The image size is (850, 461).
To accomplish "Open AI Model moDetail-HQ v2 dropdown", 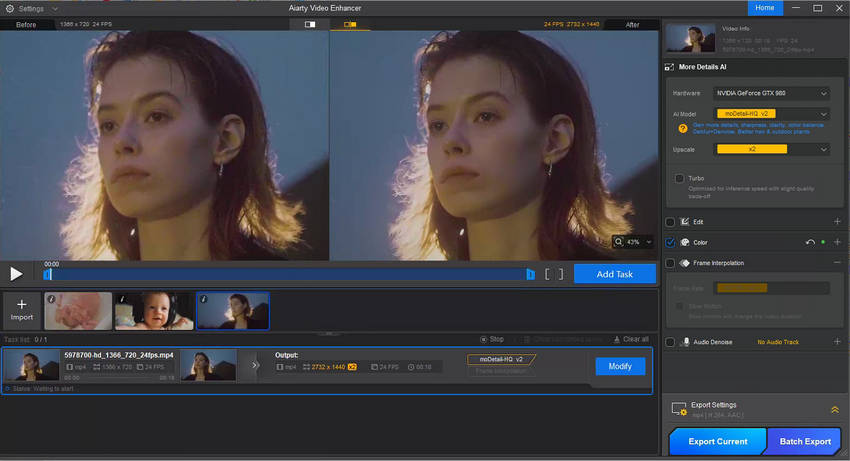I will coord(771,114).
